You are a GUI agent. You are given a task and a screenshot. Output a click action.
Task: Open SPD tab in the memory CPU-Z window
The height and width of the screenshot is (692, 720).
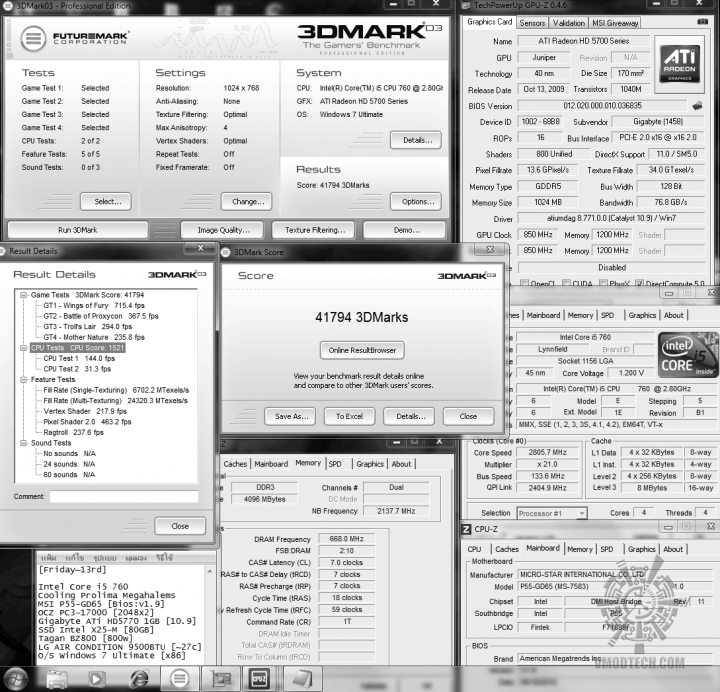coord(335,464)
